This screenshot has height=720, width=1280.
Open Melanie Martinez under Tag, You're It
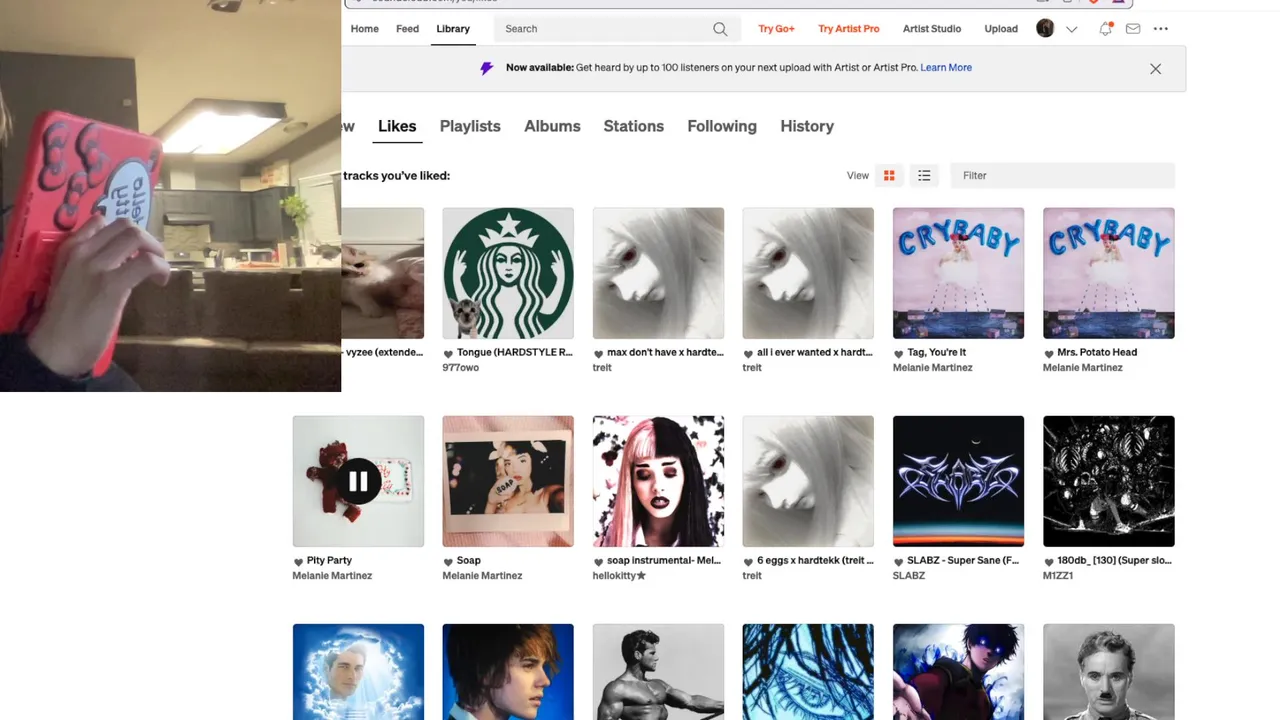933,368
